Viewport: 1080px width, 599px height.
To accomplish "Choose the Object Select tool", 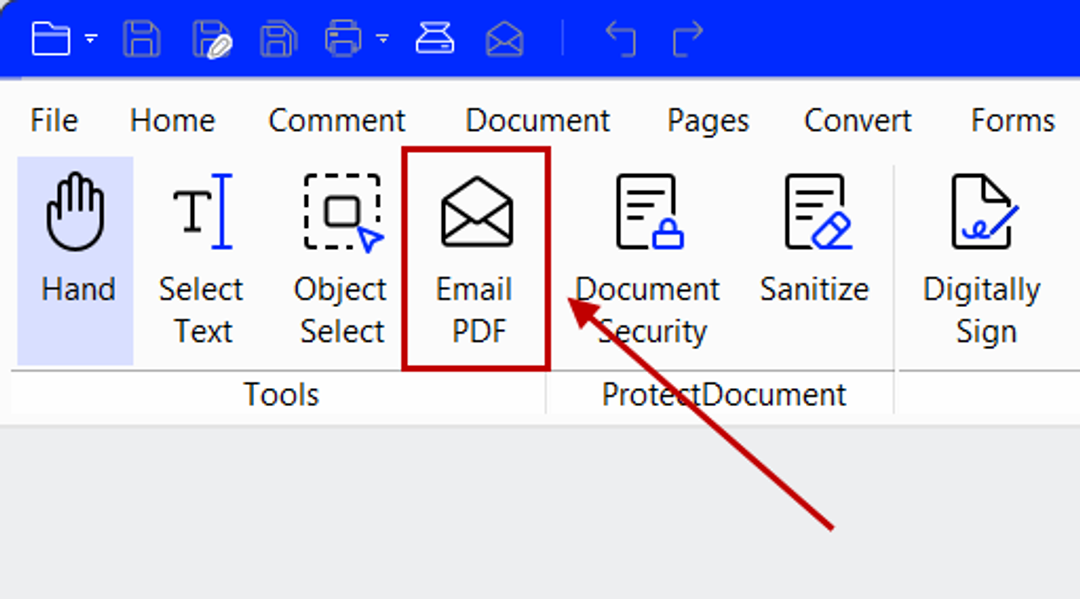I will tap(342, 260).
